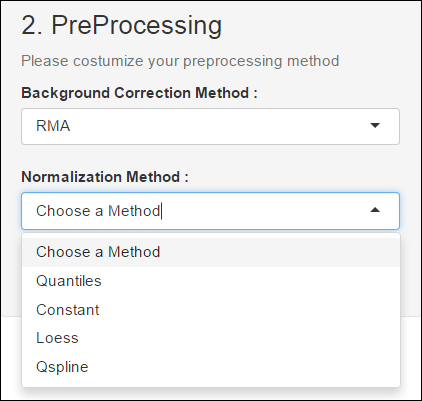Image resolution: width=422 pixels, height=401 pixels.
Task: Click the word Method in the Background Correction label
Action: pos(222,93)
